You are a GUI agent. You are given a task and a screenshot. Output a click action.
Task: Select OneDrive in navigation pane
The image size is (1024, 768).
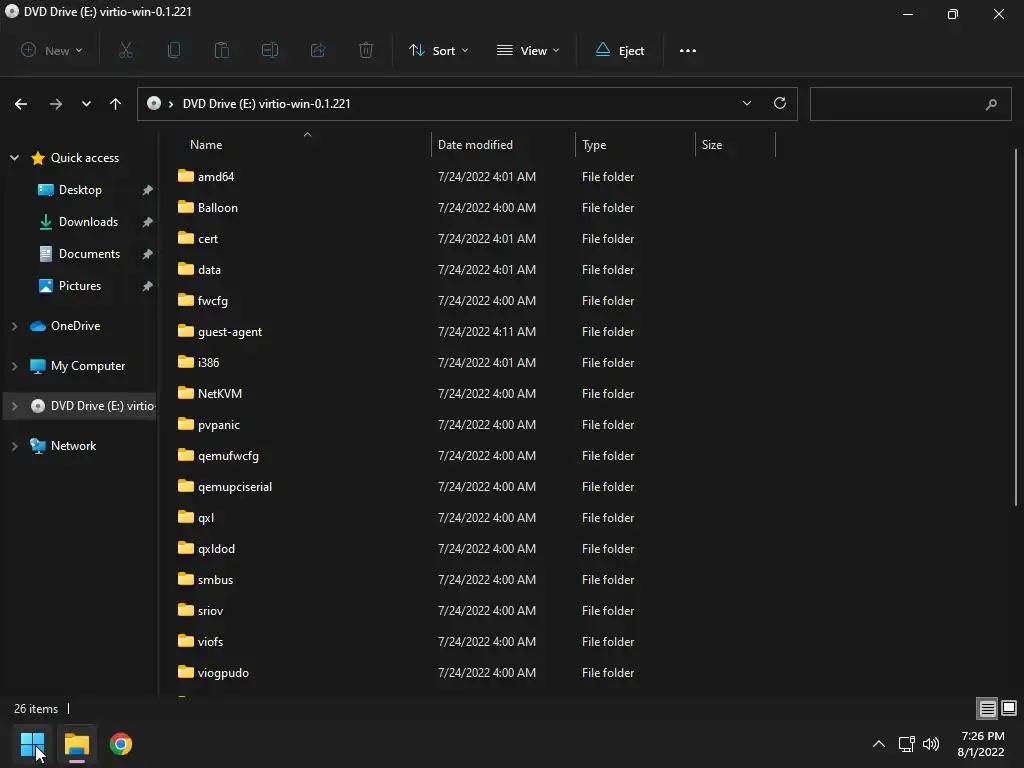click(75, 326)
